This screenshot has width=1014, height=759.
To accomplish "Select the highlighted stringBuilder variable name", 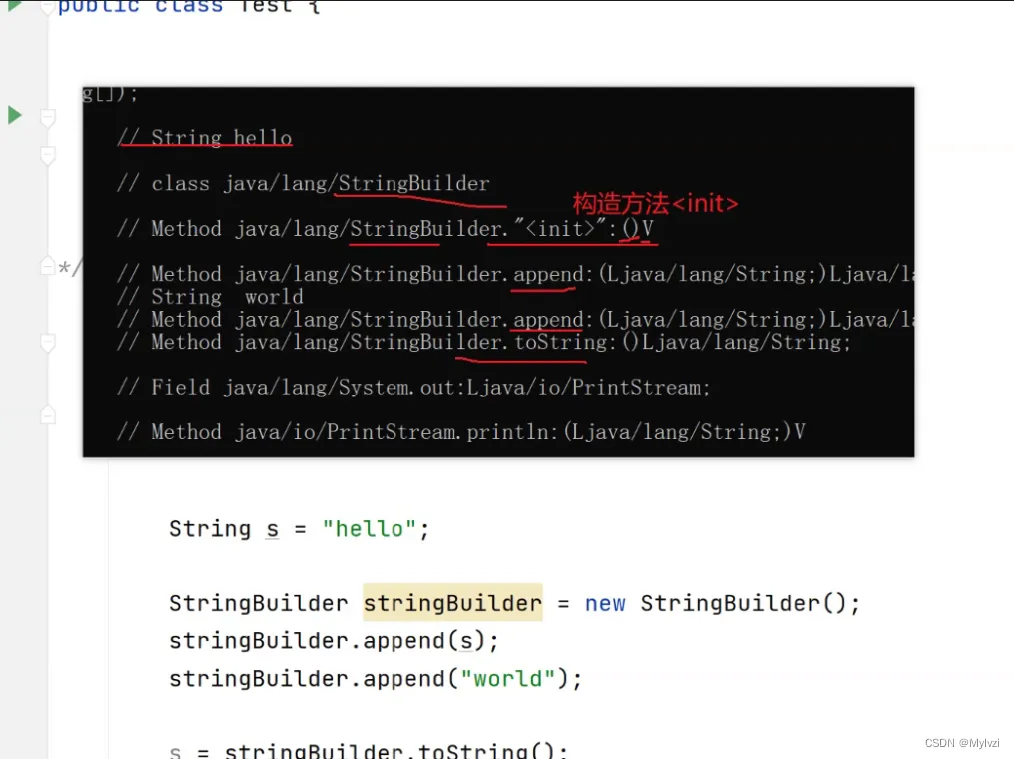I will click(453, 603).
